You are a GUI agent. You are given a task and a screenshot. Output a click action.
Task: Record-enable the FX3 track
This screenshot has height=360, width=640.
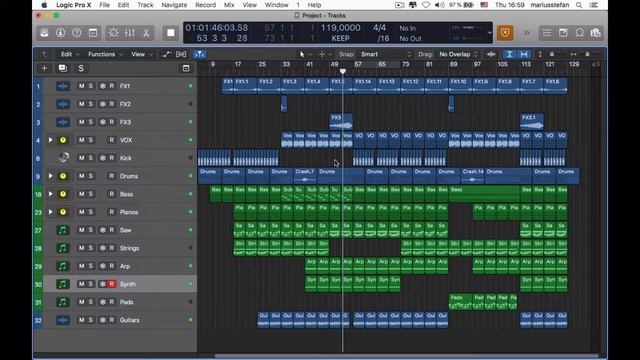tap(111, 122)
